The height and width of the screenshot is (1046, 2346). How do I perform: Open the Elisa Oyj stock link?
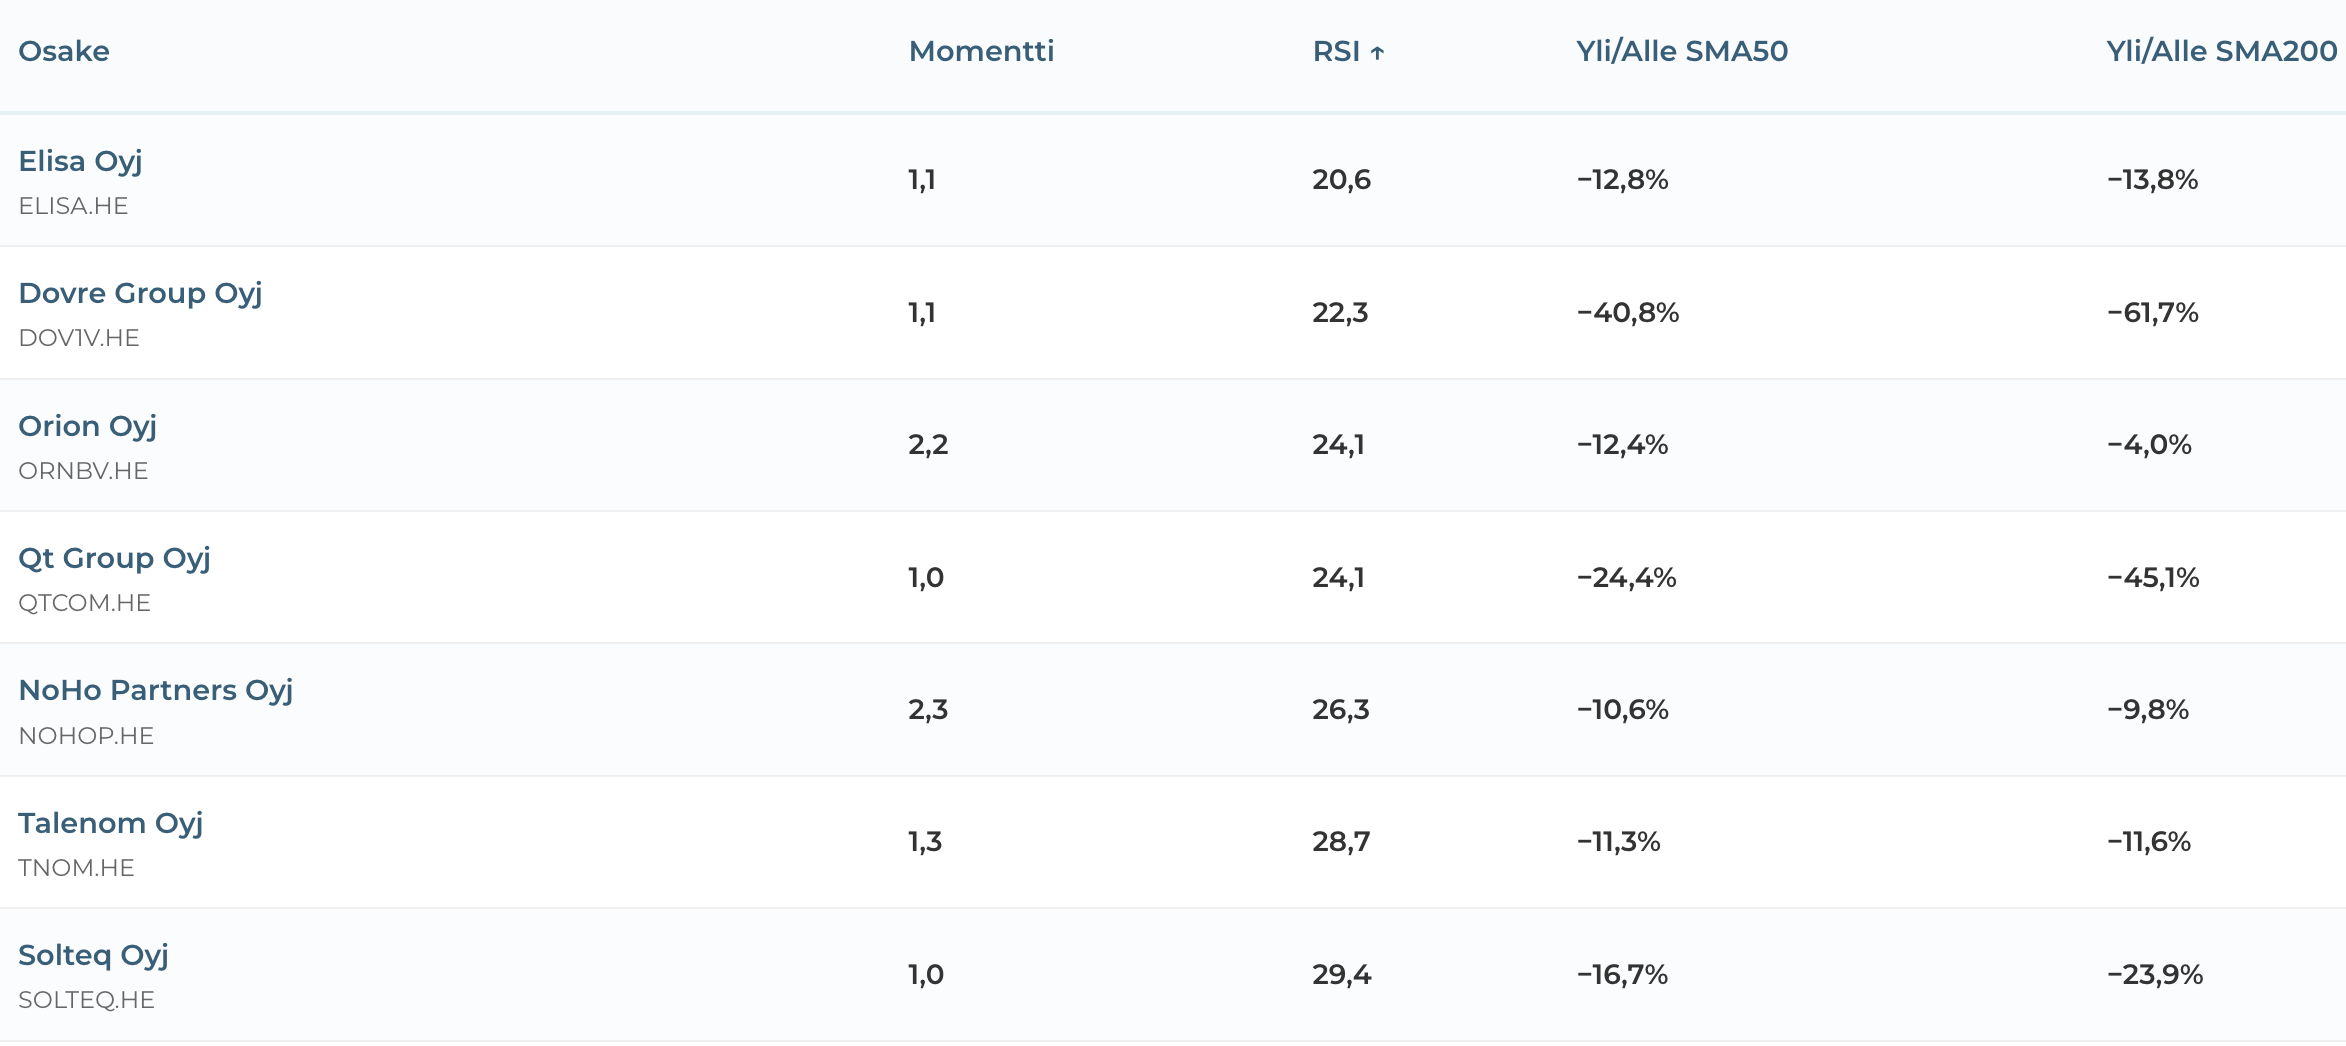pyautogui.click(x=80, y=161)
